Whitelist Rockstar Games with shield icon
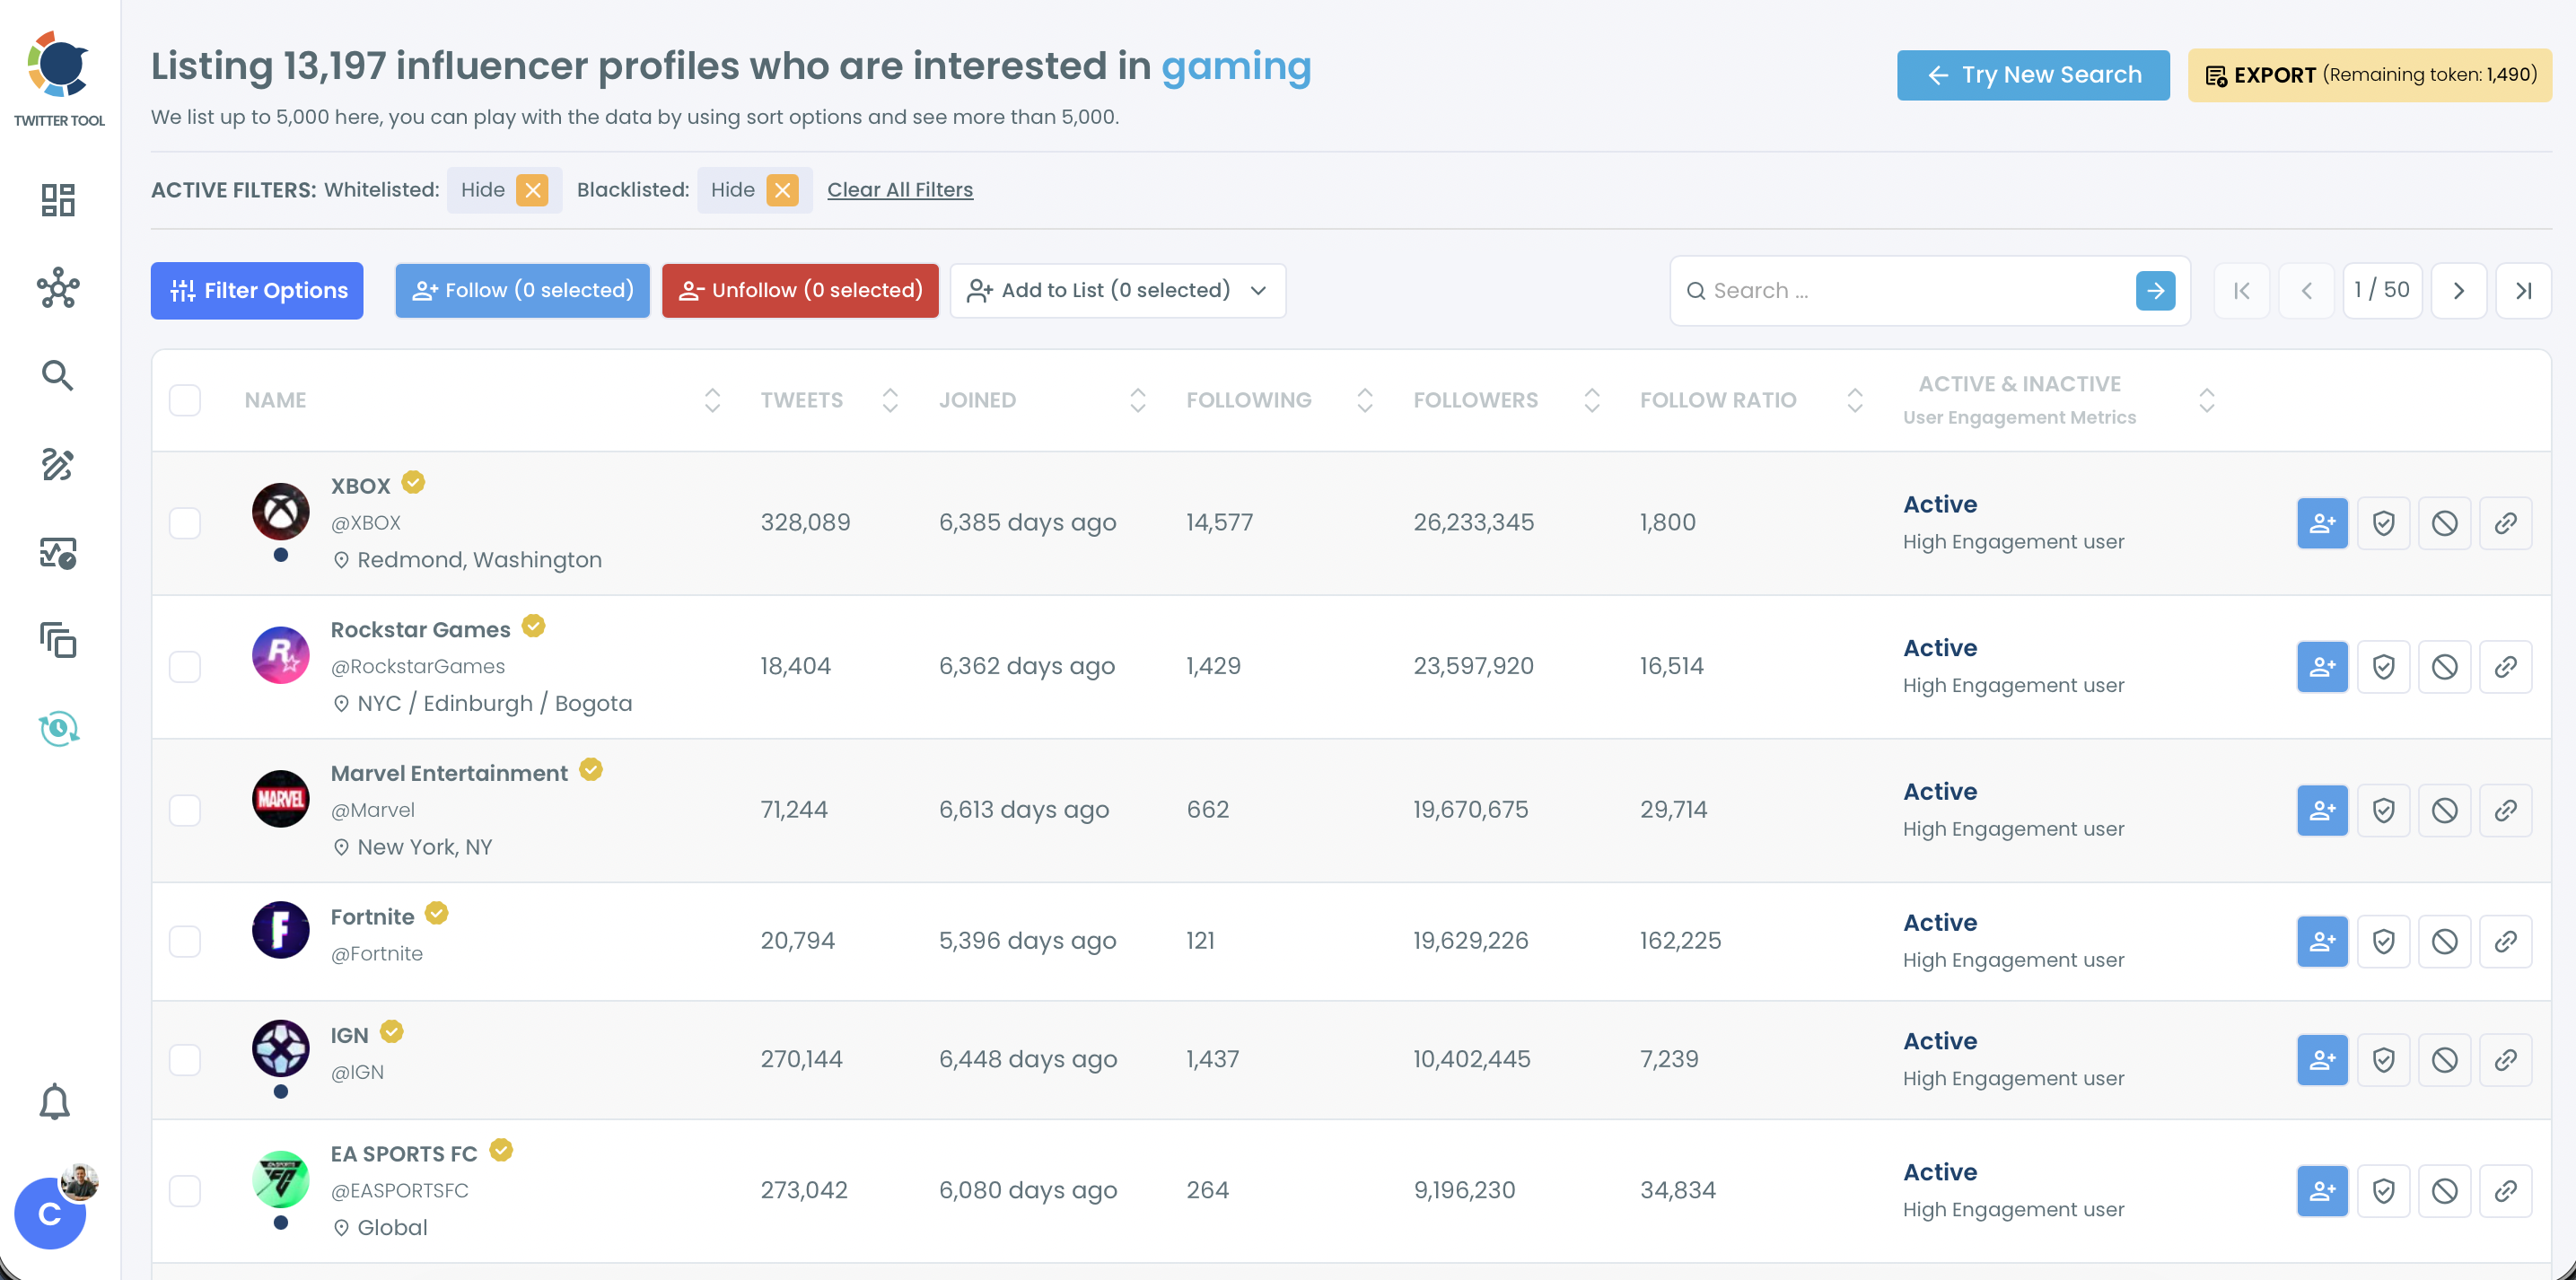The width and height of the screenshot is (2576, 1280). tap(2383, 667)
